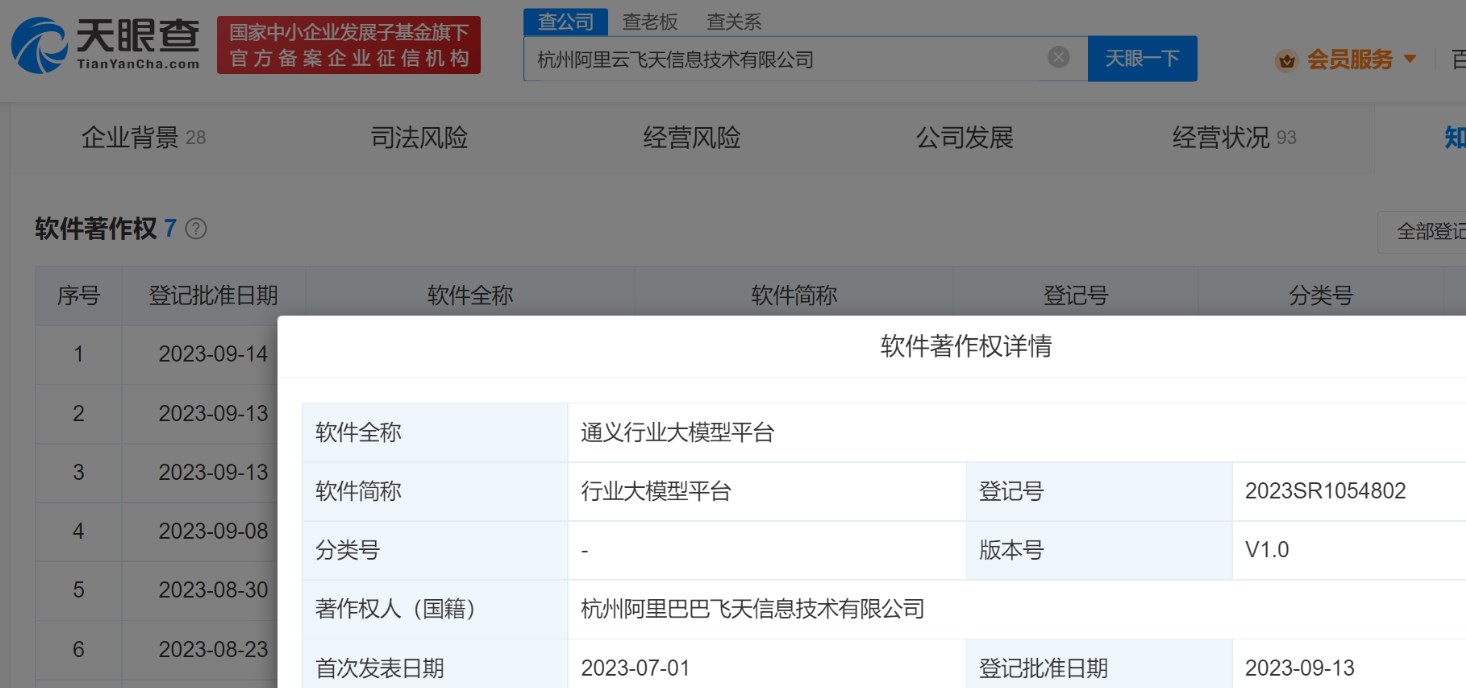Select the 查公司 search tab
This screenshot has height=688, width=1466.
(565, 22)
